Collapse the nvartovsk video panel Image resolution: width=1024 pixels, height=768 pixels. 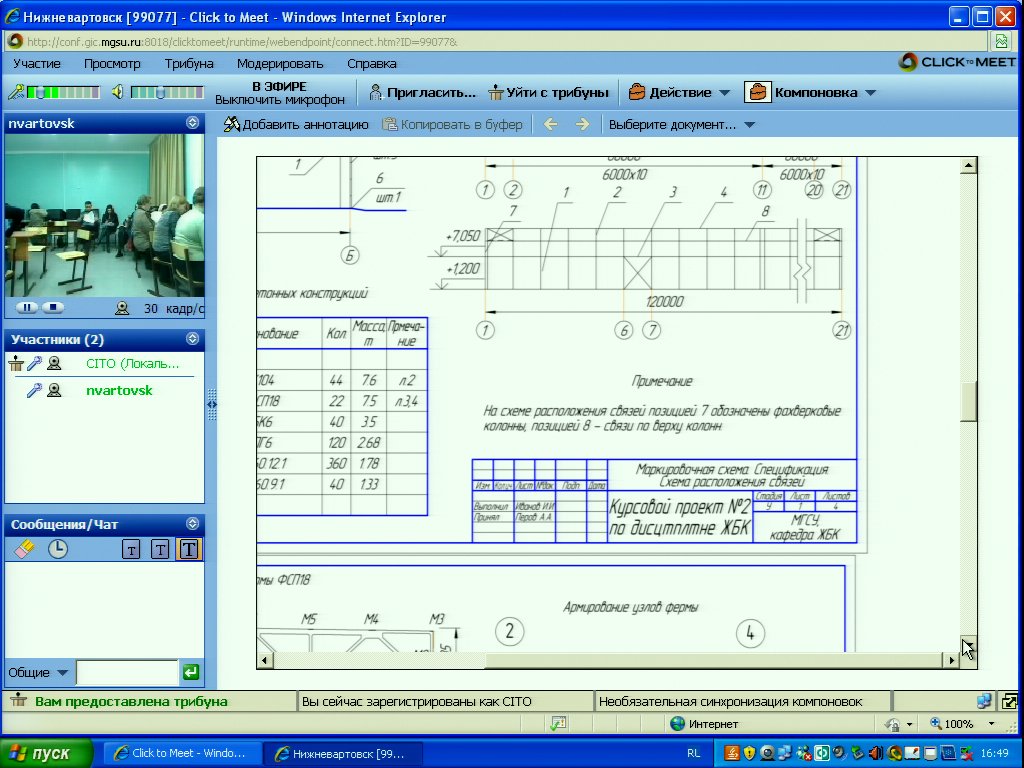(192, 122)
